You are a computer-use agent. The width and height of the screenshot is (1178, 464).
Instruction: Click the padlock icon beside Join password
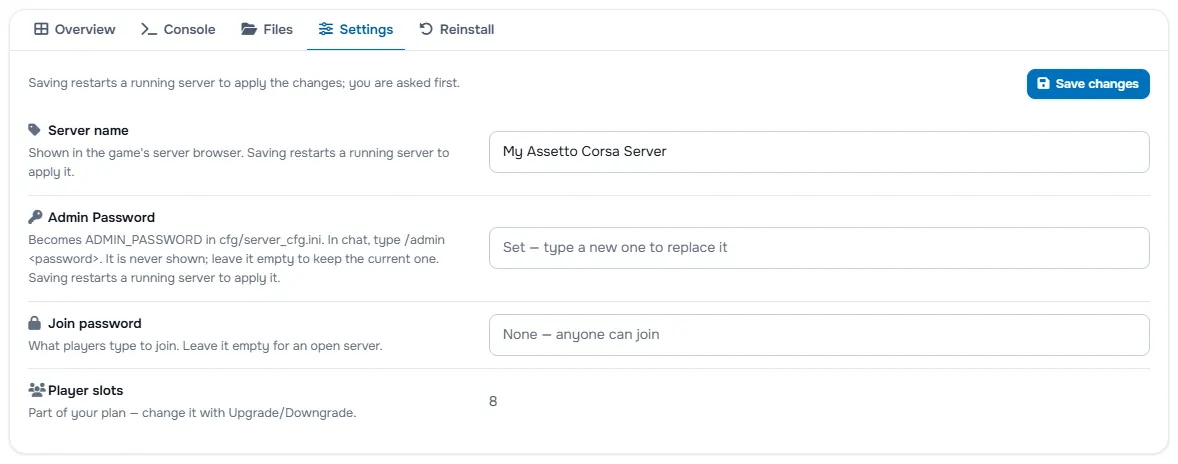click(35, 324)
